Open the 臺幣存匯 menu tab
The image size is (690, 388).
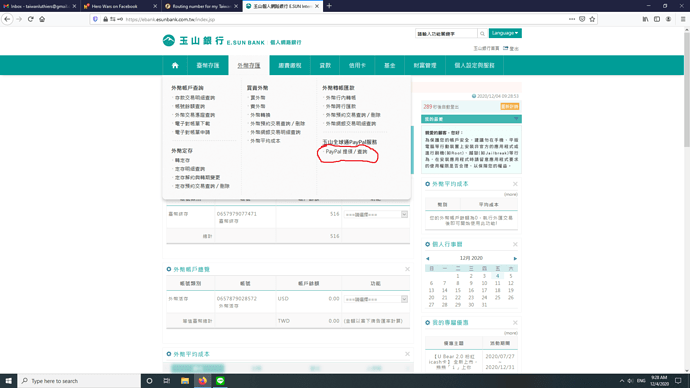208,65
